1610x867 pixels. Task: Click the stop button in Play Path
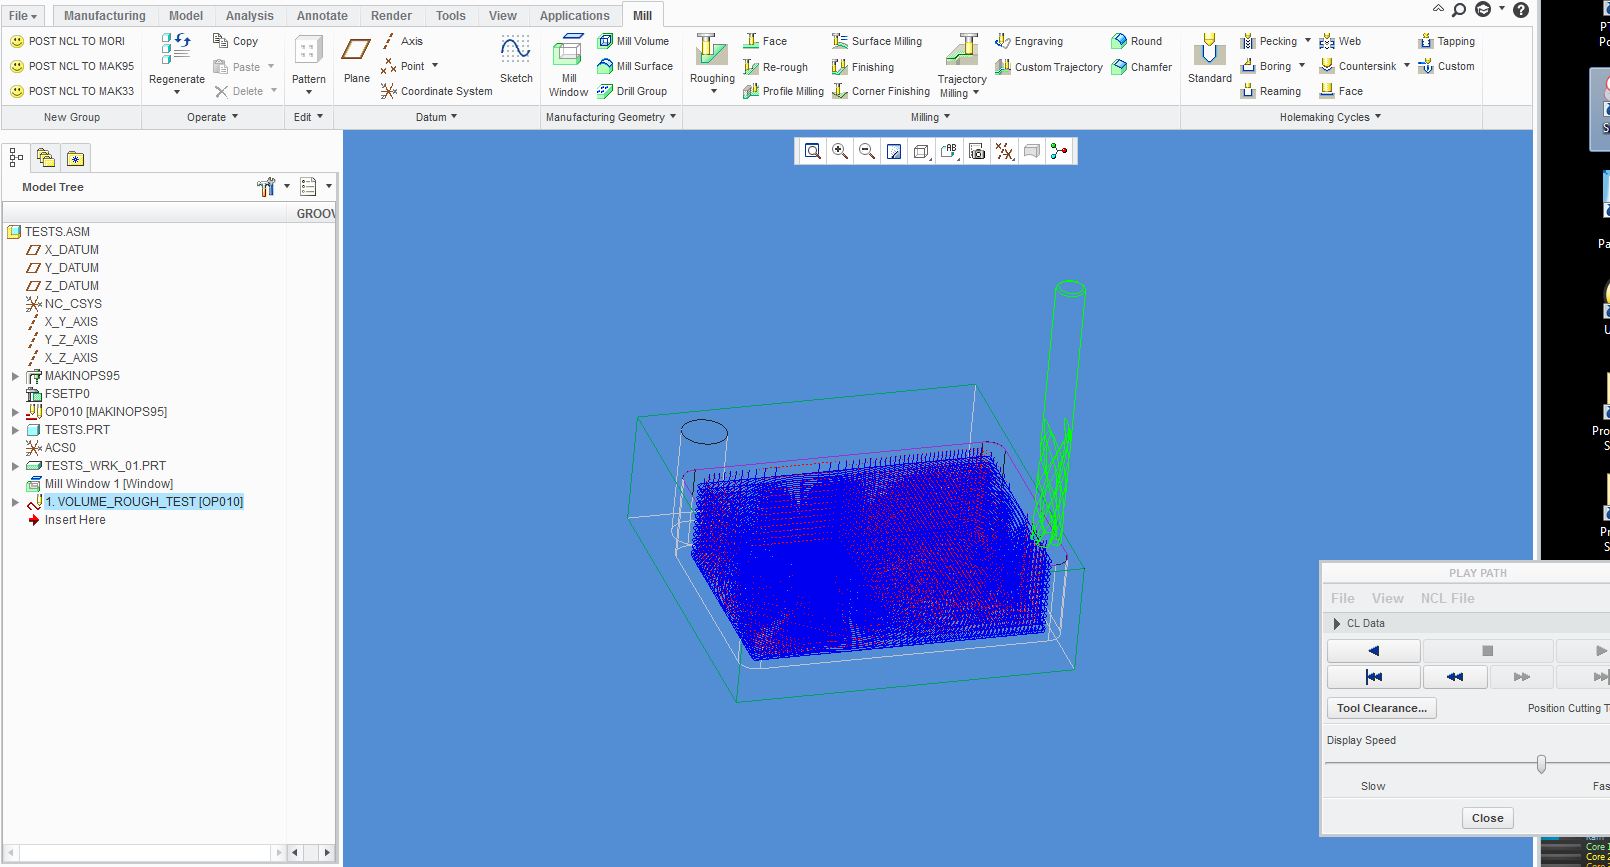[1487, 650]
